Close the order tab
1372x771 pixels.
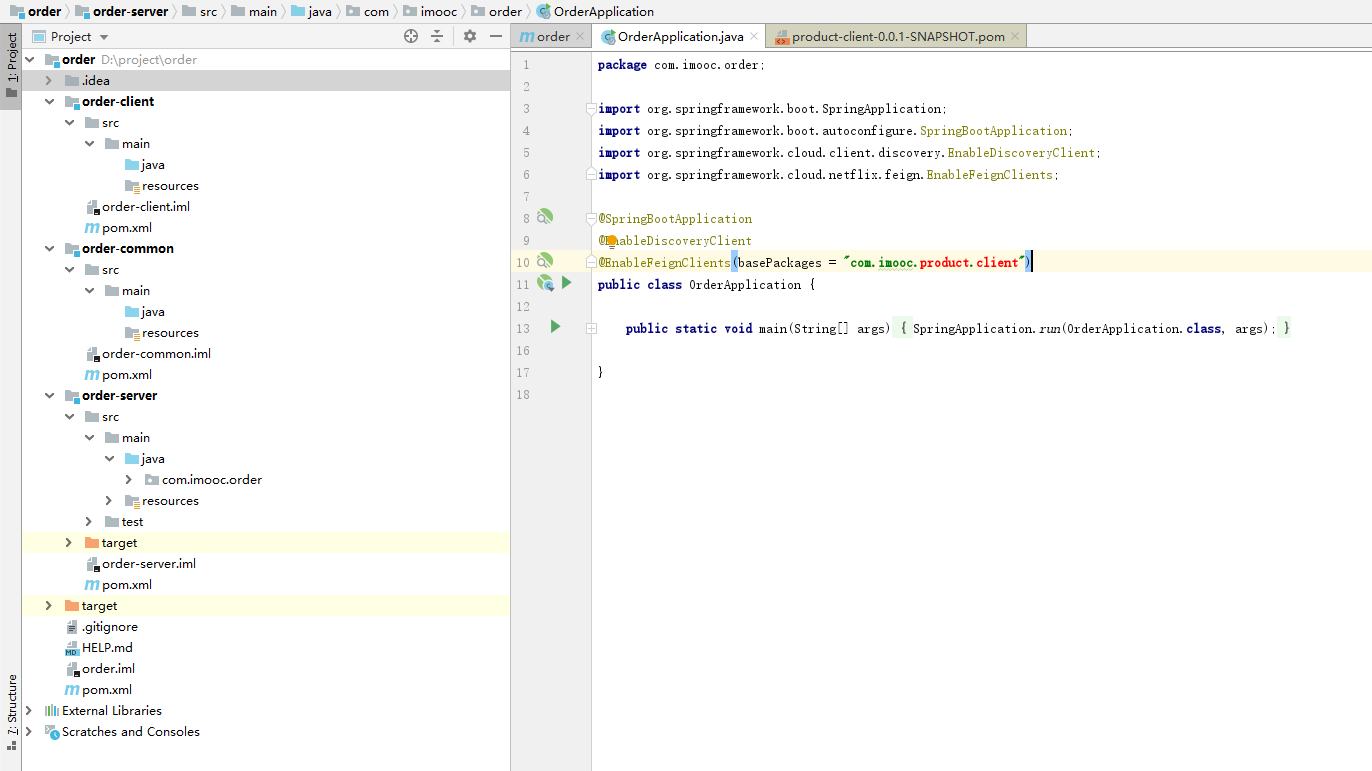pyautogui.click(x=579, y=37)
